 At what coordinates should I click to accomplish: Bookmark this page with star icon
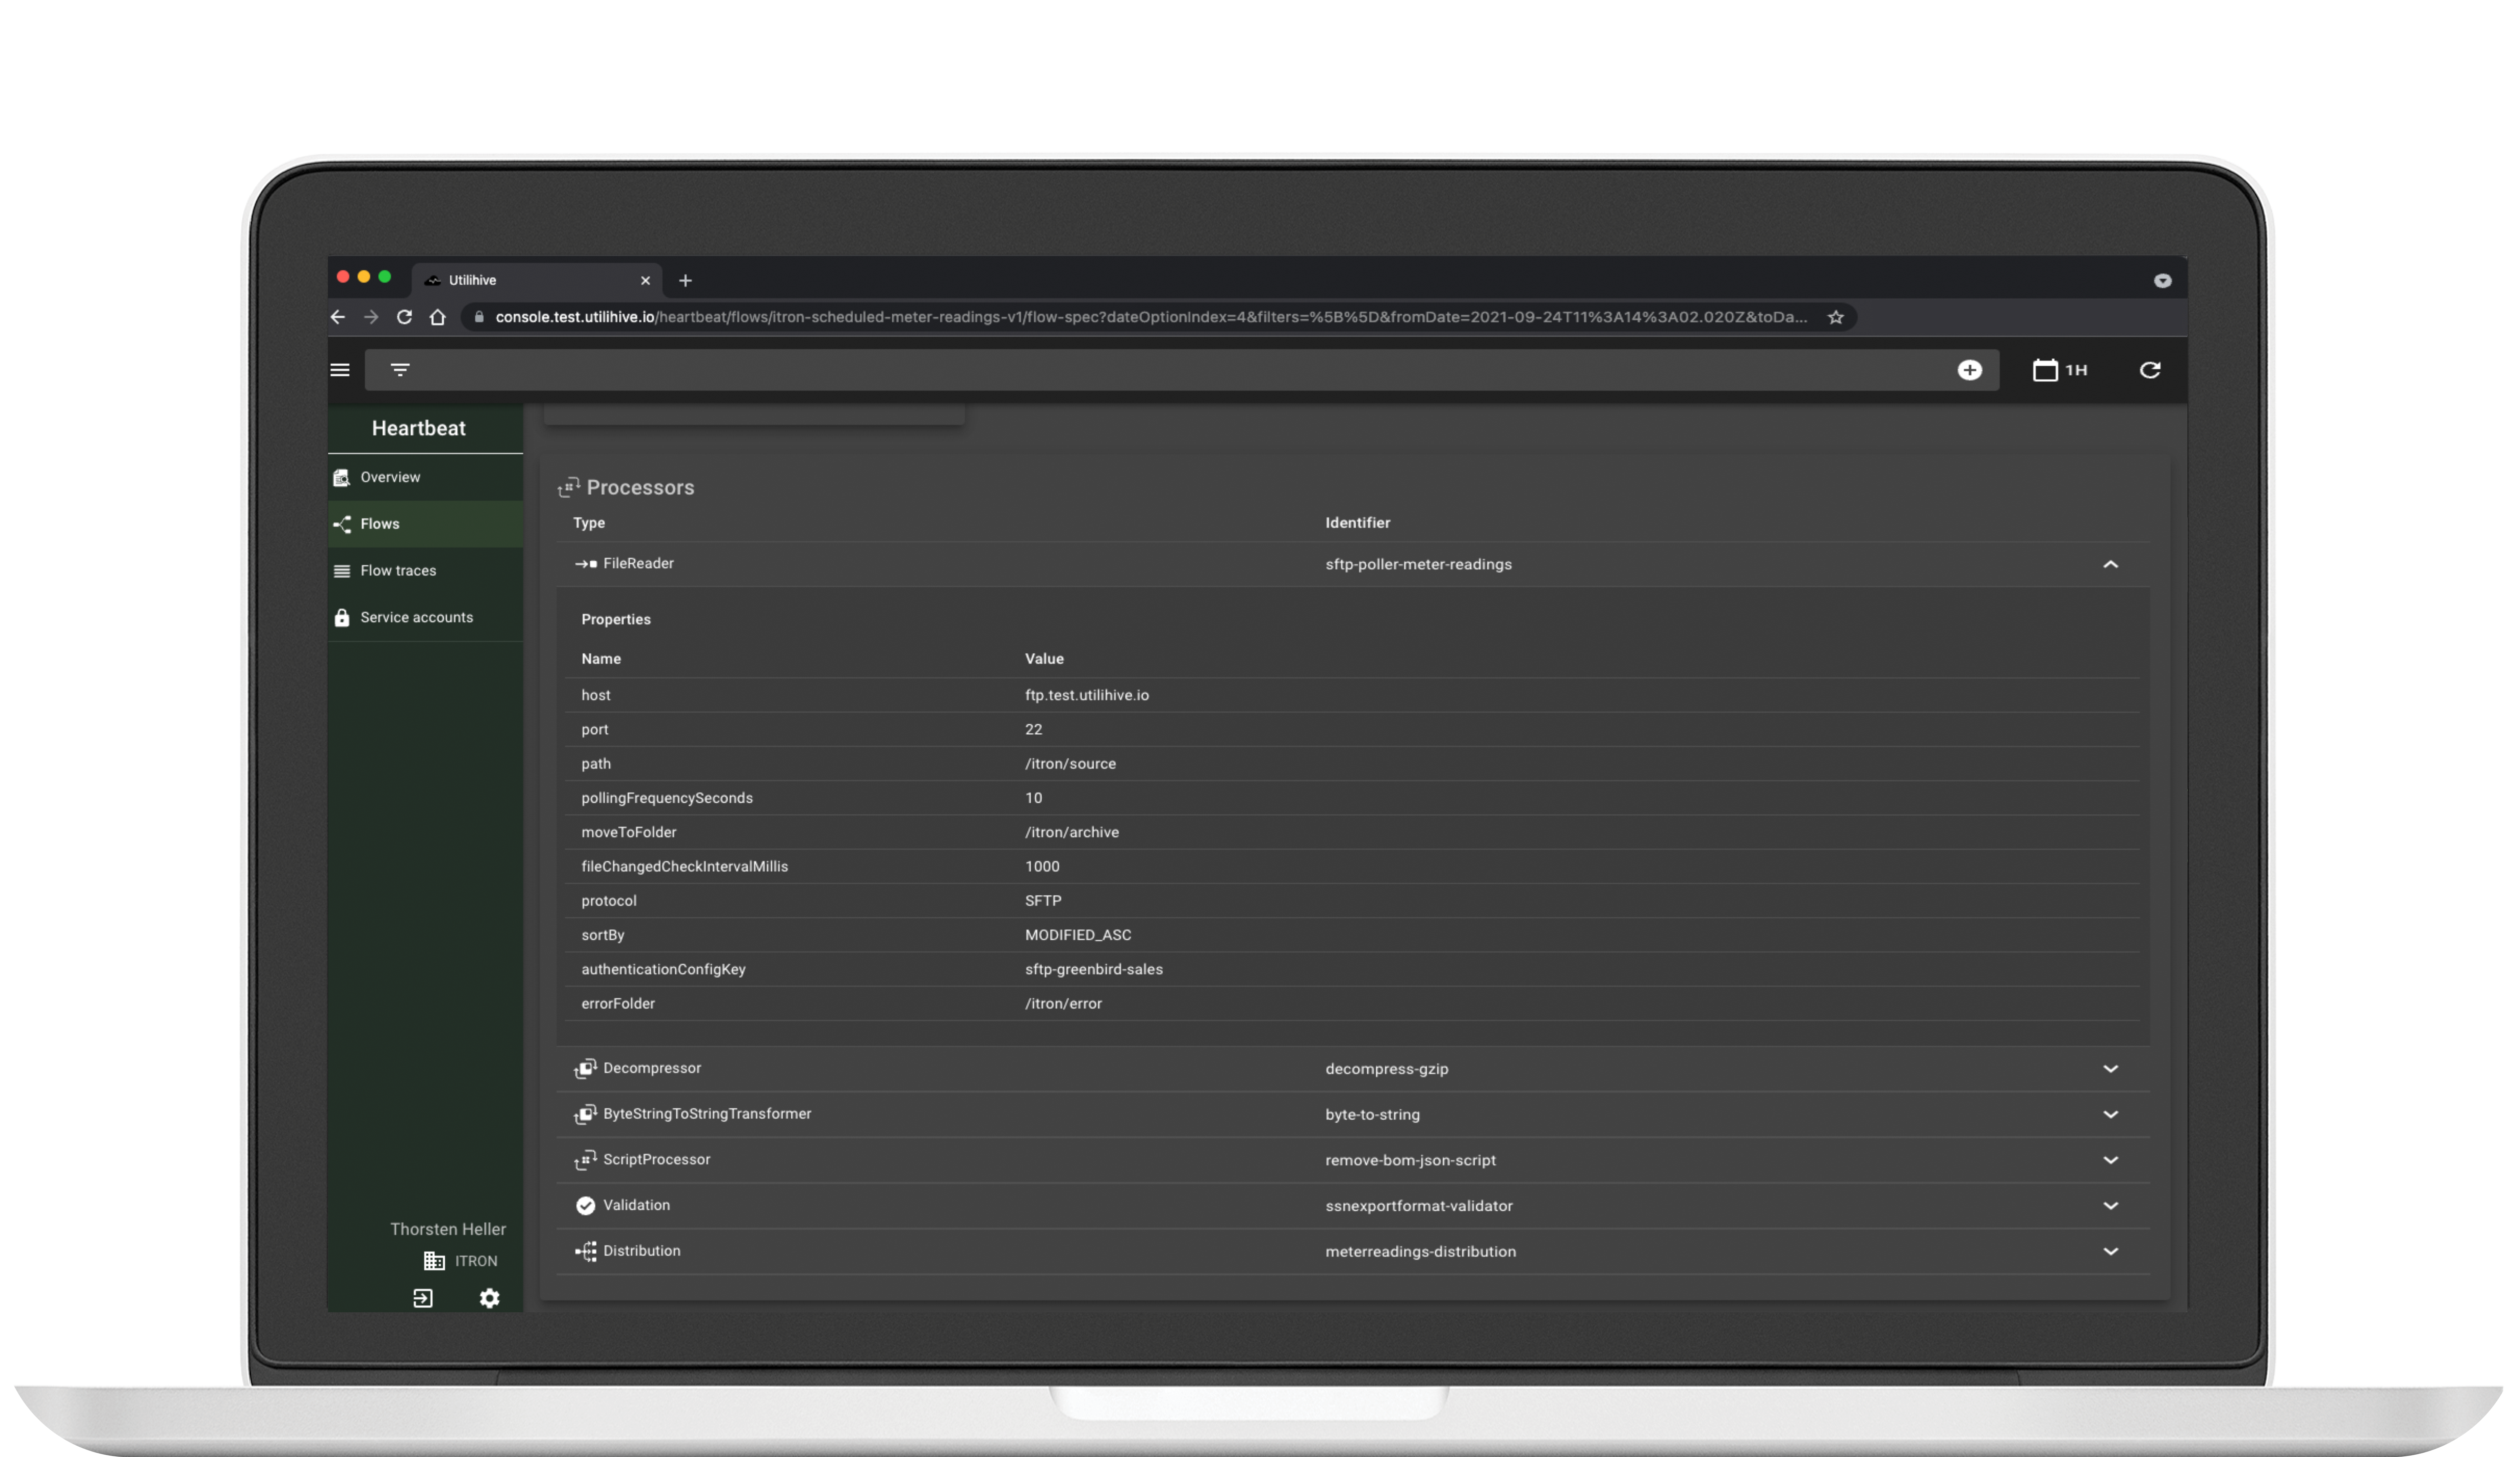pyautogui.click(x=1836, y=317)
